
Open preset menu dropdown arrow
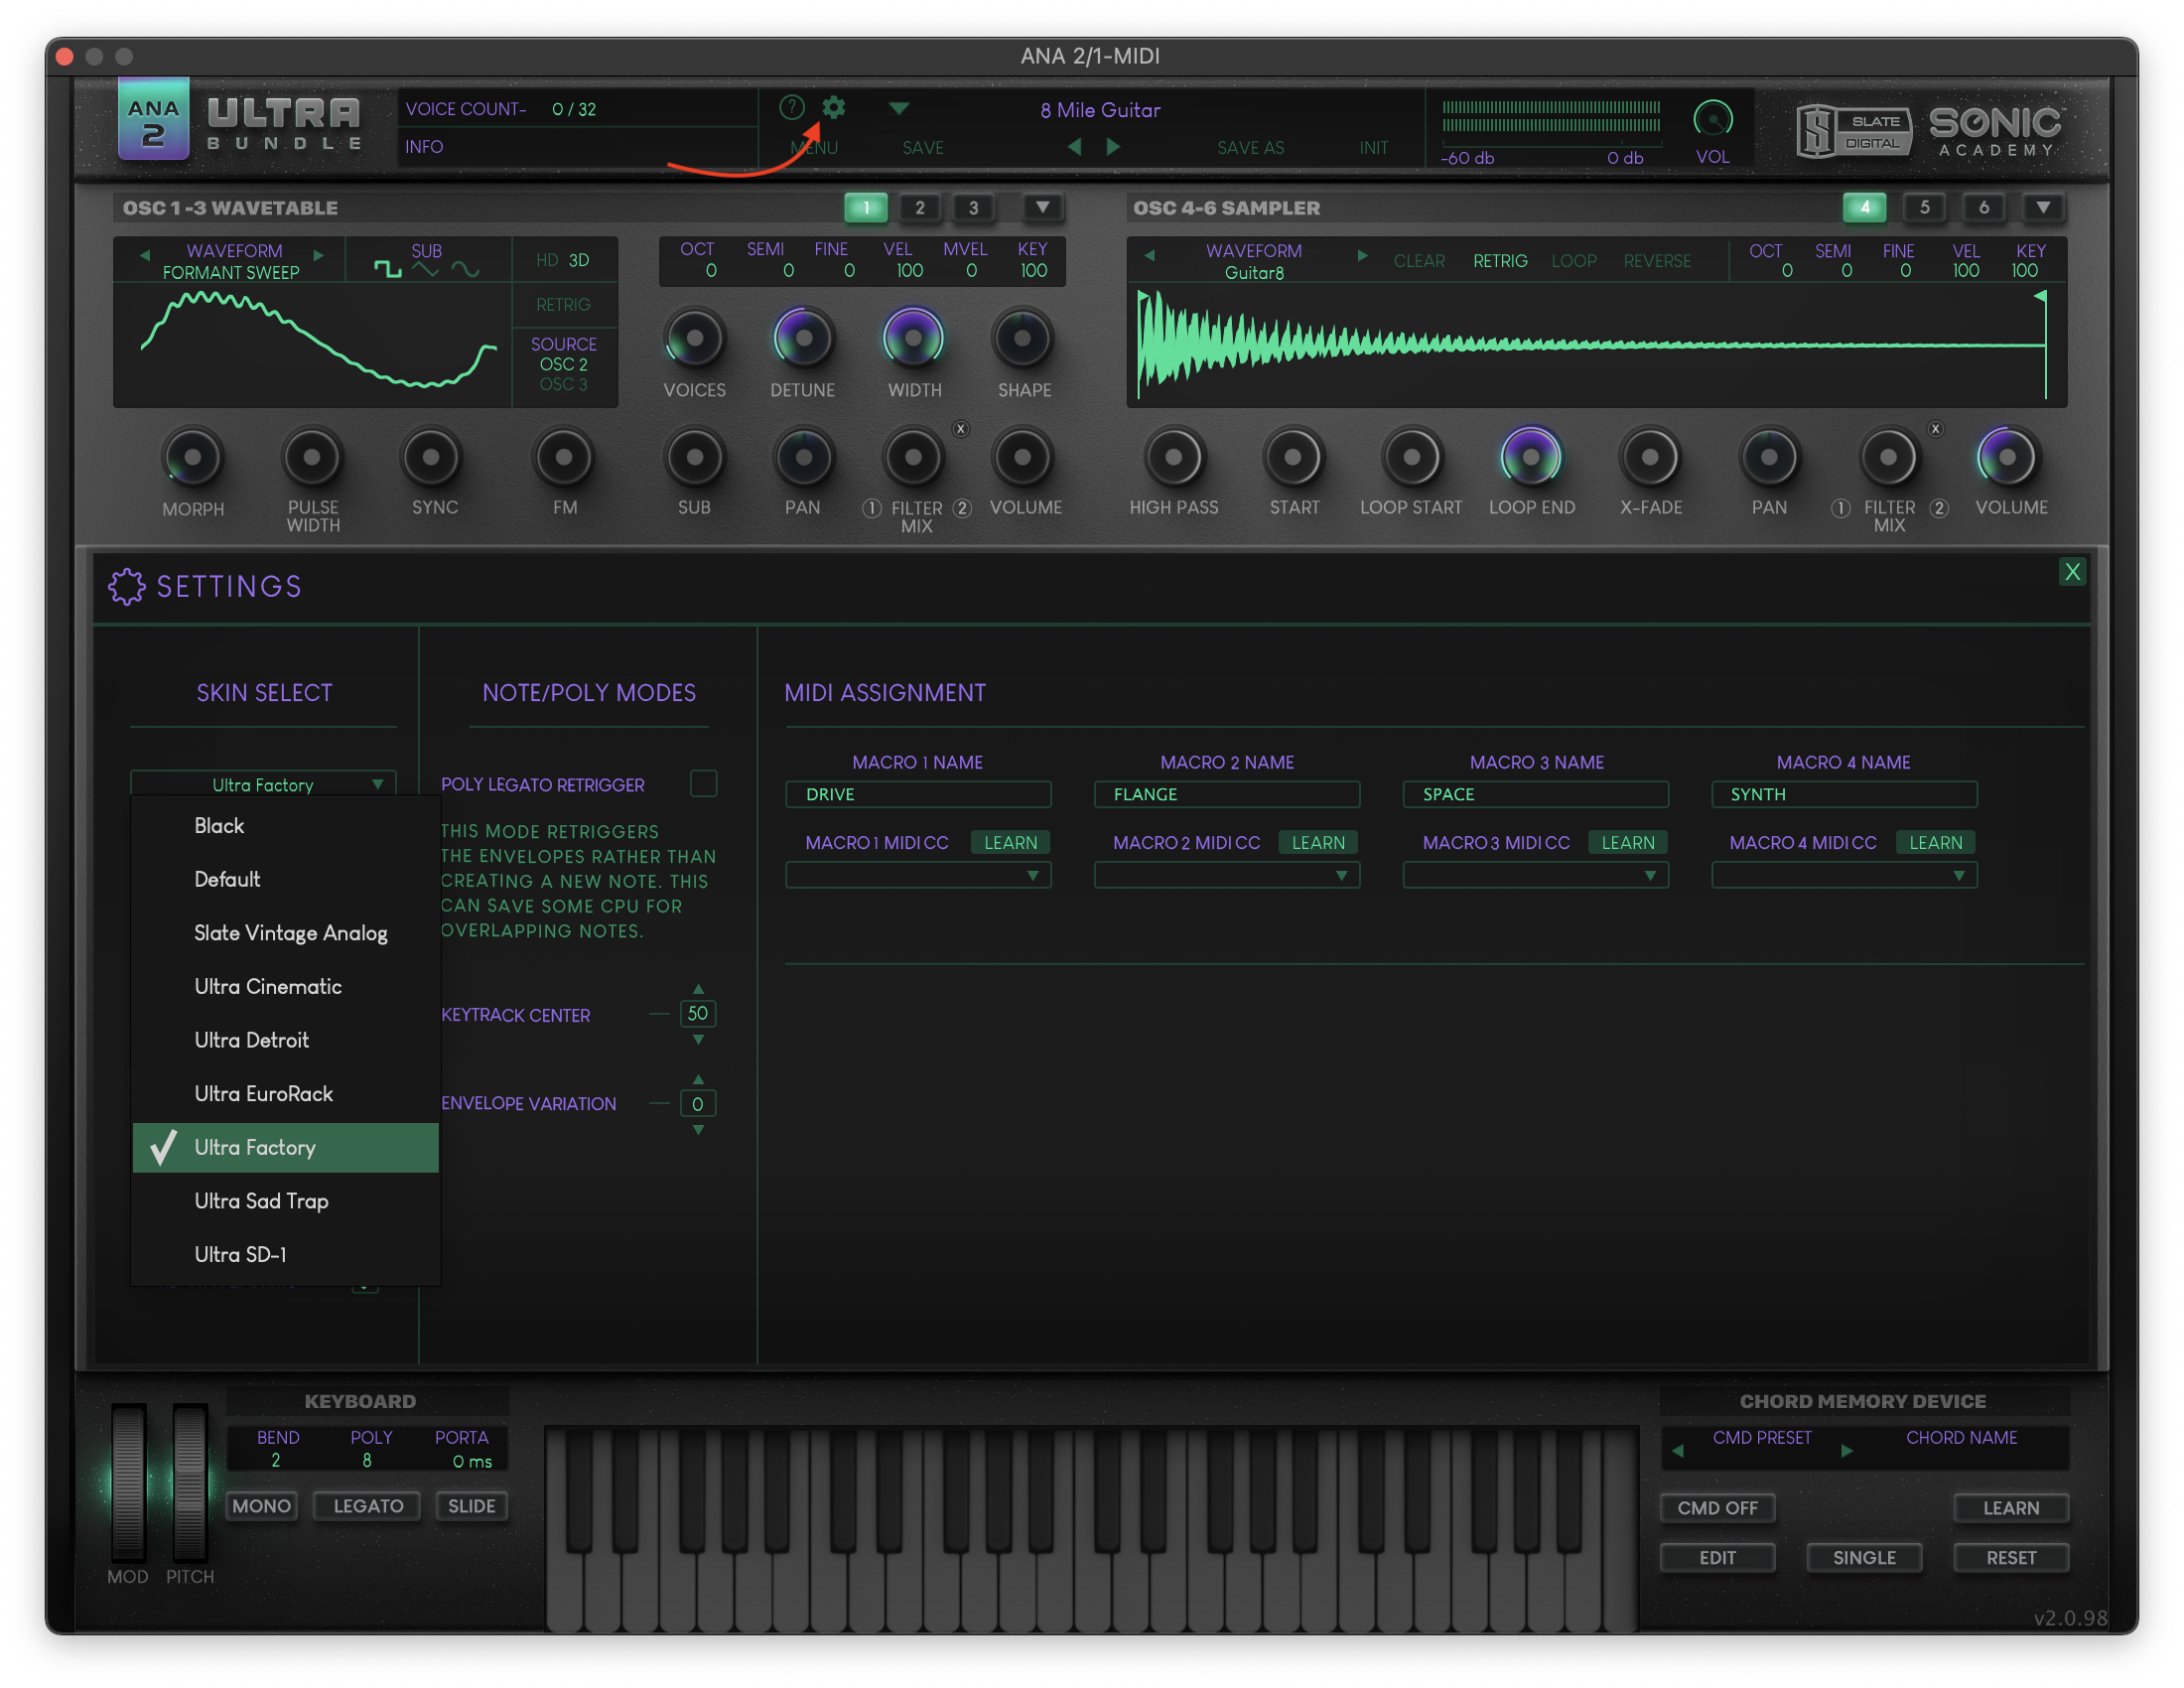point(898,108)
